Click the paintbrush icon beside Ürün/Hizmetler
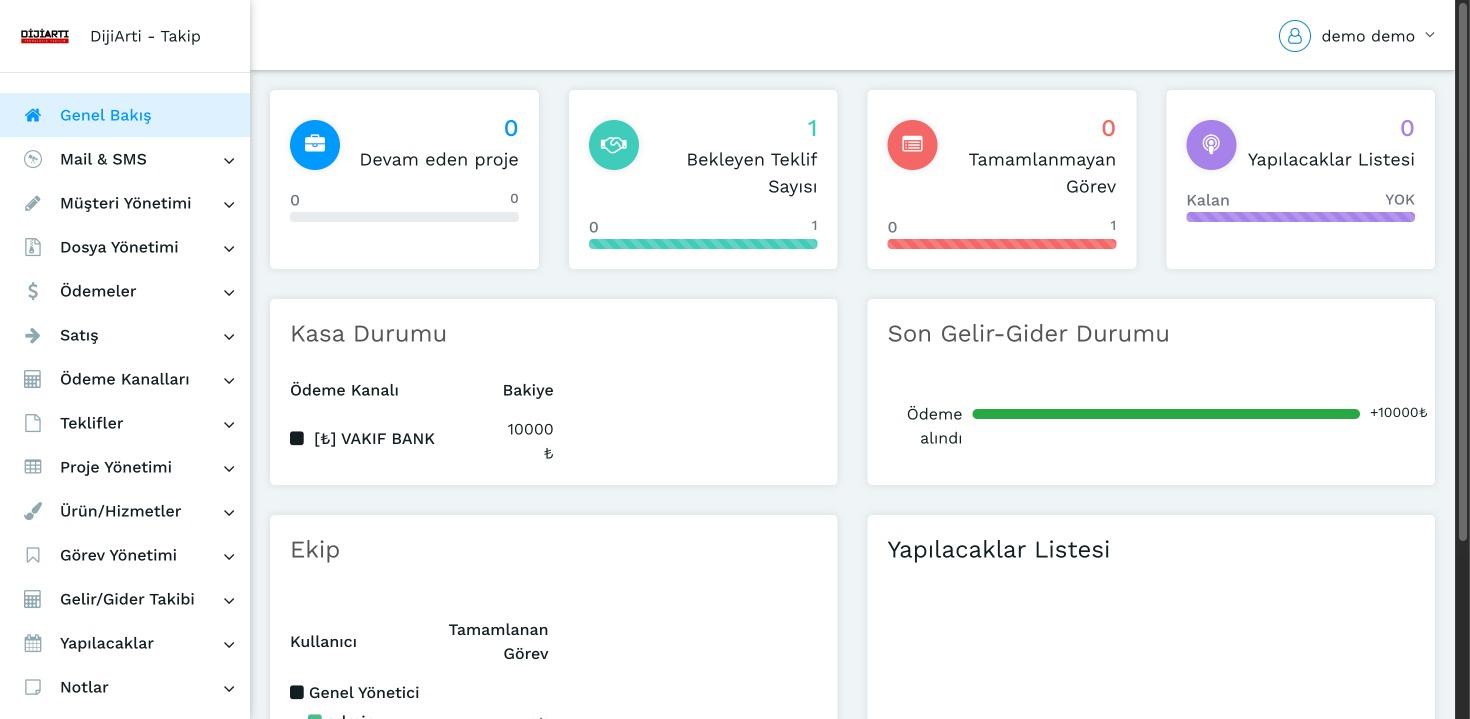Viewport: 1470px width, 719px height. pos(33,511)
